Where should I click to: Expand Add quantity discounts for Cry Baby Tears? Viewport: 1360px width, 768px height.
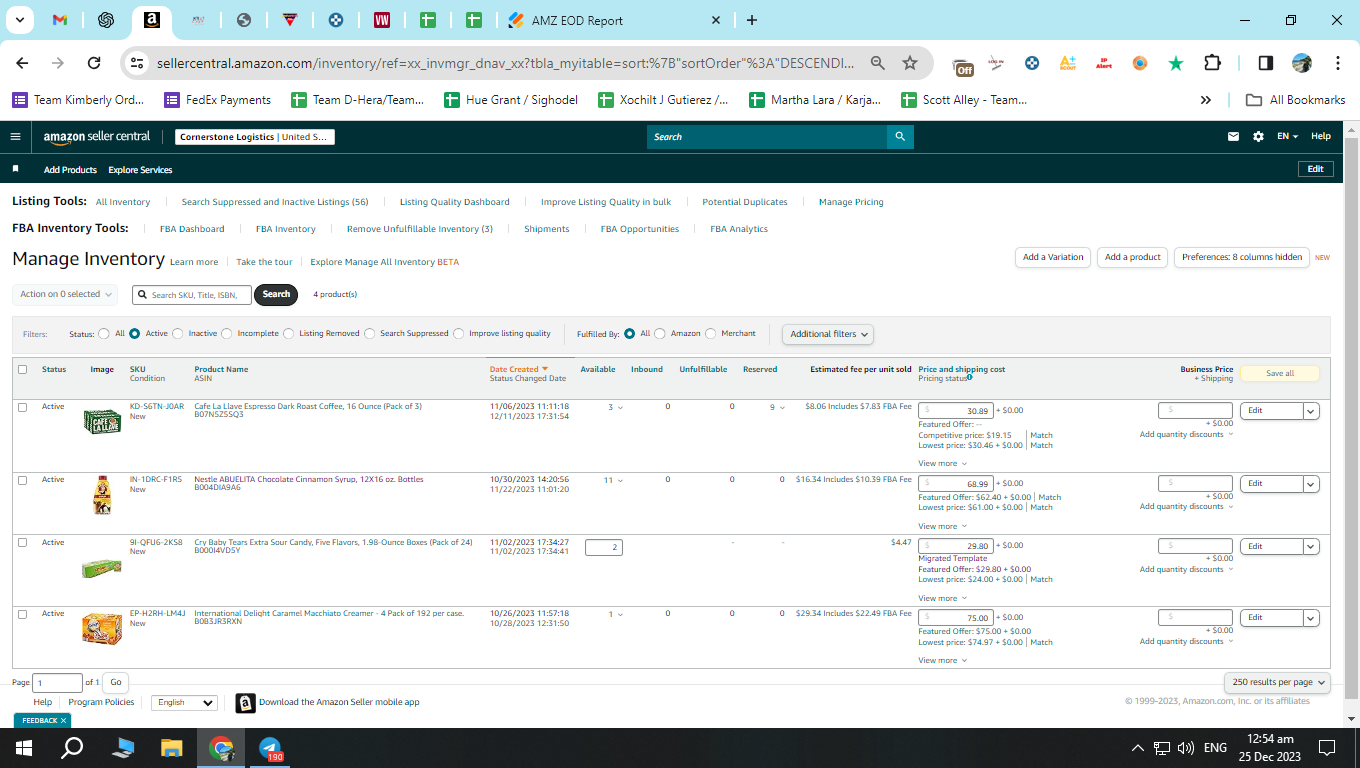(x=1186, y=570)
